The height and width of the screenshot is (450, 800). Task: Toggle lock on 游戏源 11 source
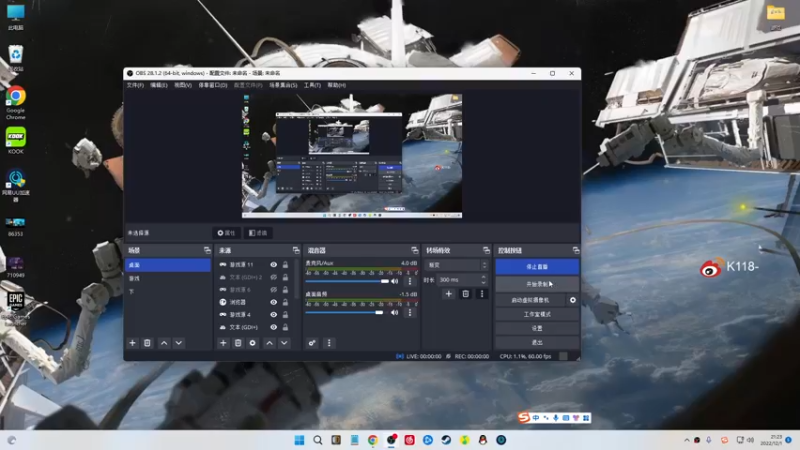point(285,264)
